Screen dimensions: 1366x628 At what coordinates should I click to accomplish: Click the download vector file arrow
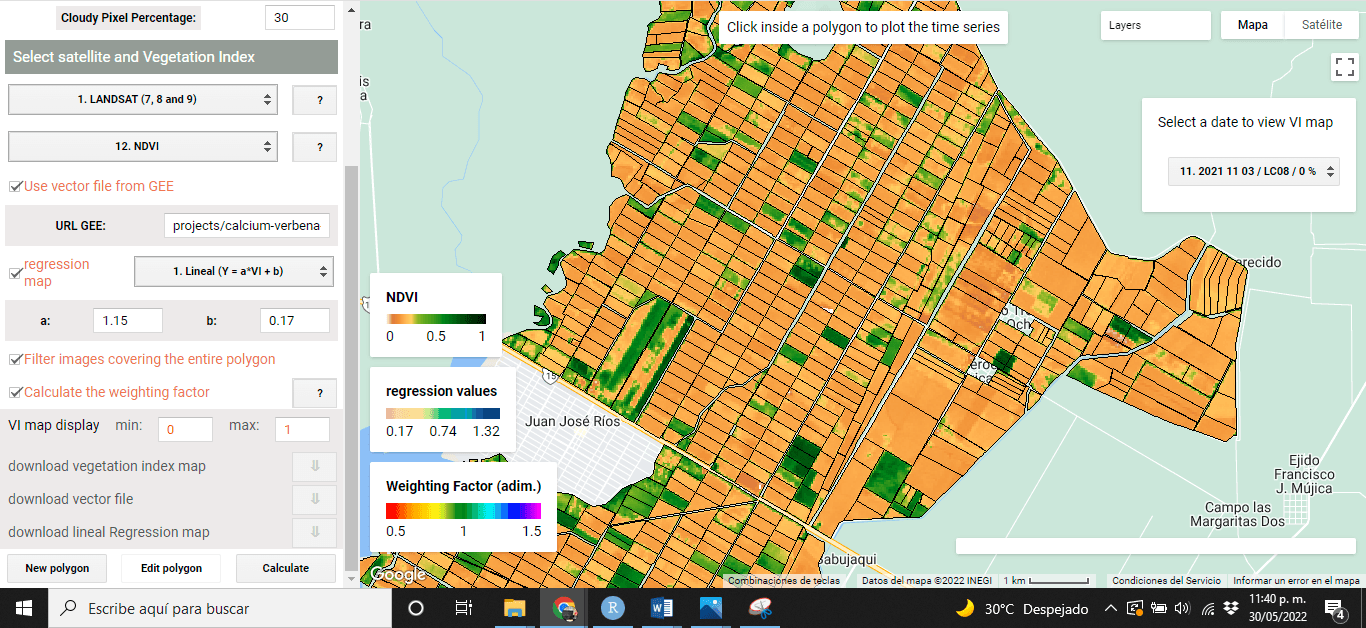(314, 499)
